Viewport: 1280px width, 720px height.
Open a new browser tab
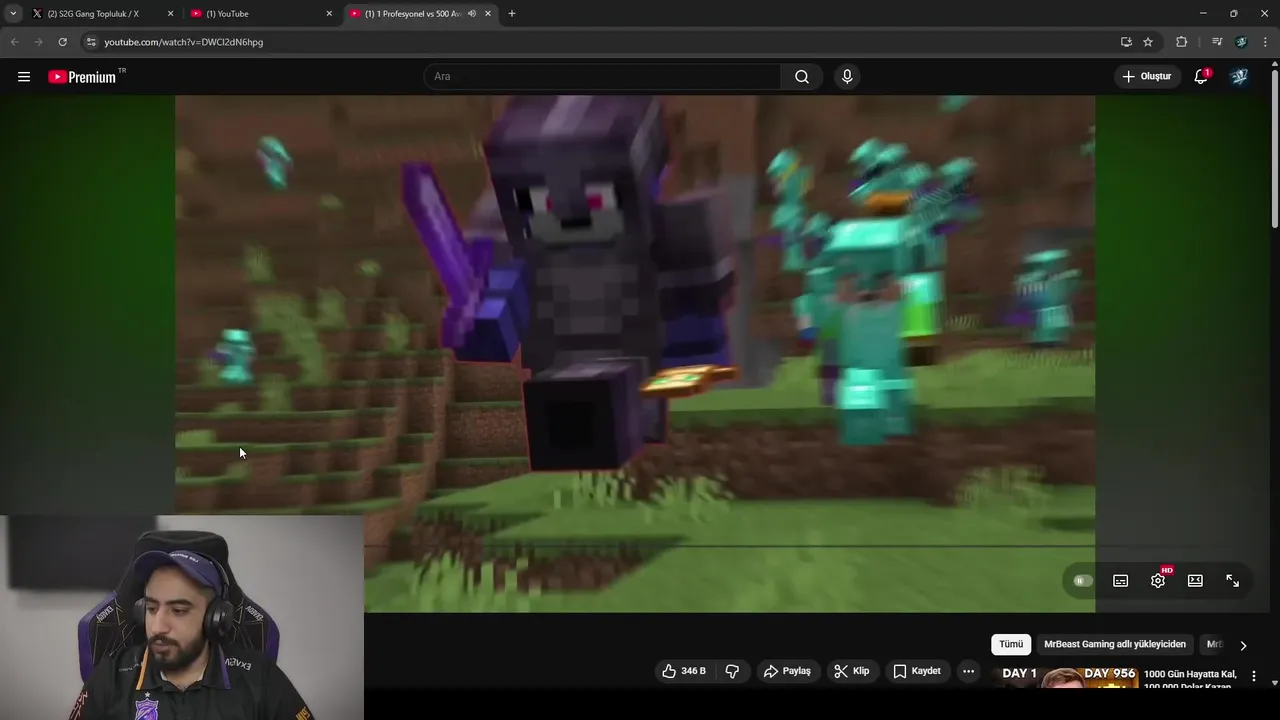(x=512, y=14)
